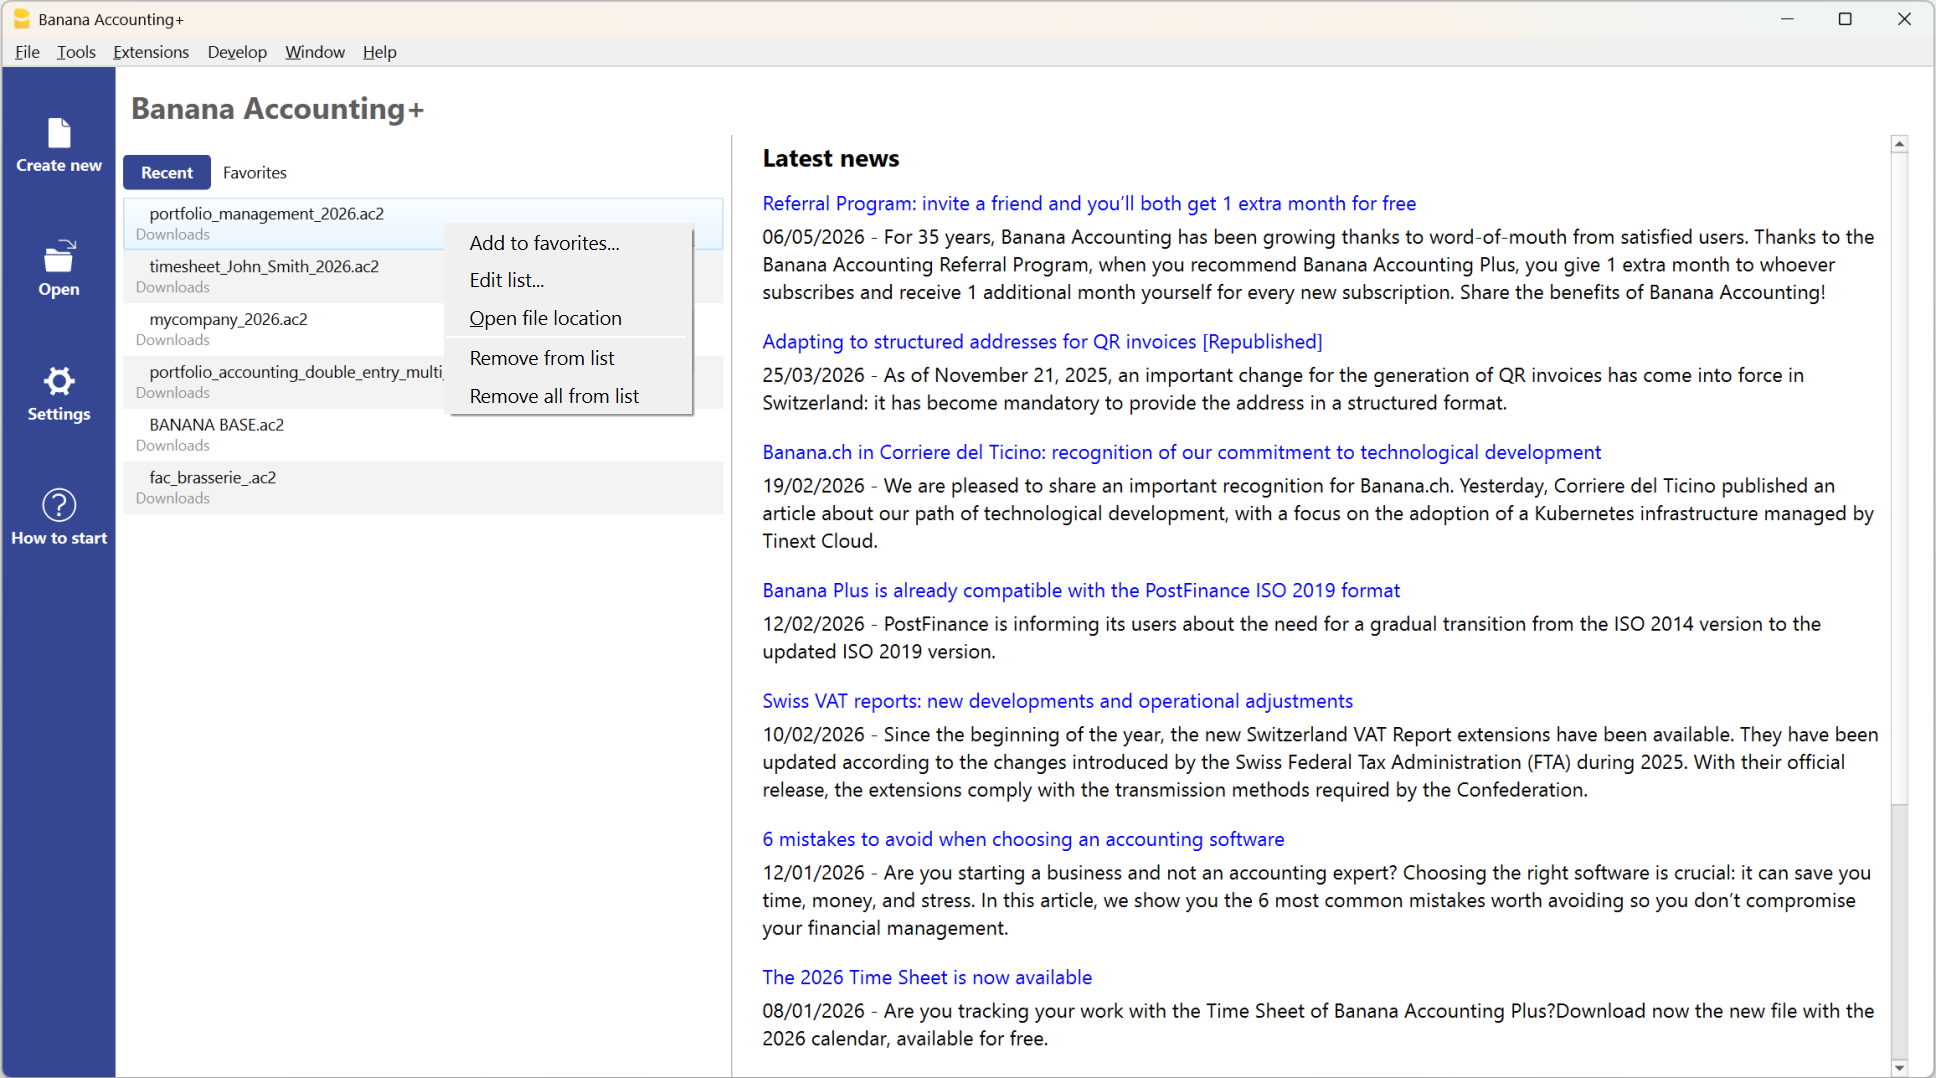Open Settings gear icon
This screenshot has height=1078, width=1936.
(x=59, y=381)
